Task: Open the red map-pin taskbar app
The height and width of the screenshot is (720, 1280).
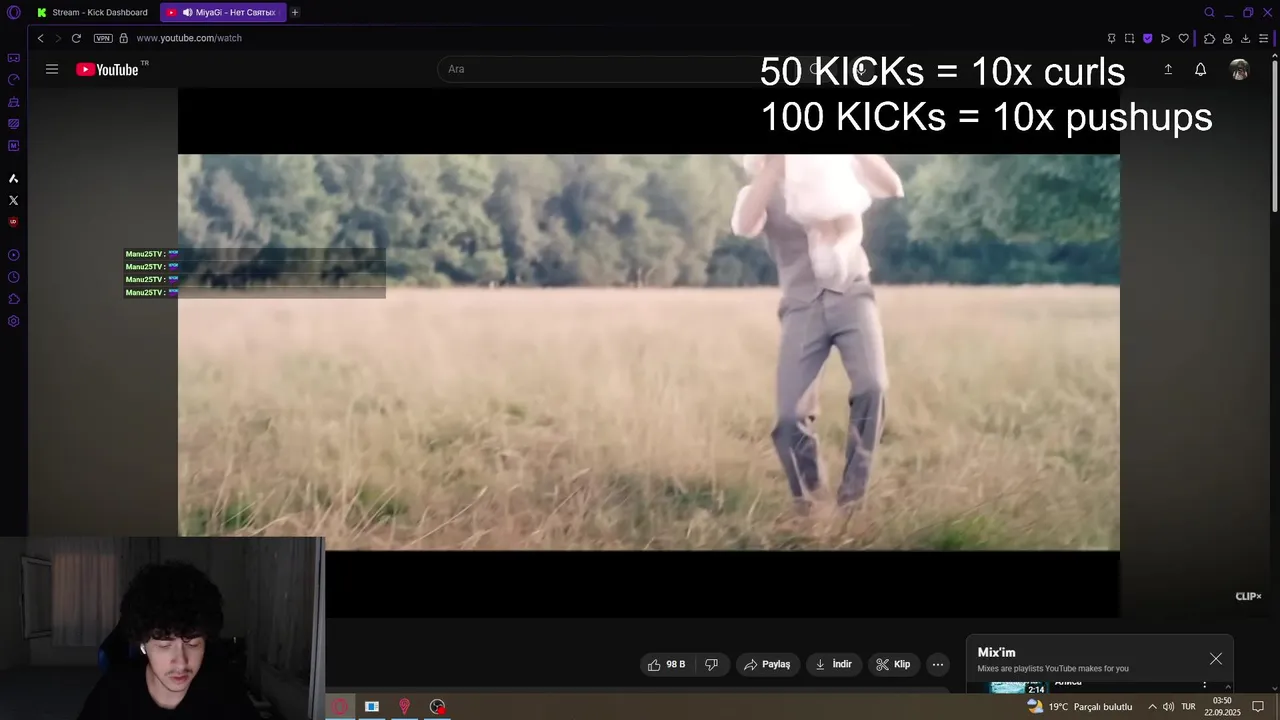Action: (404, 706)
